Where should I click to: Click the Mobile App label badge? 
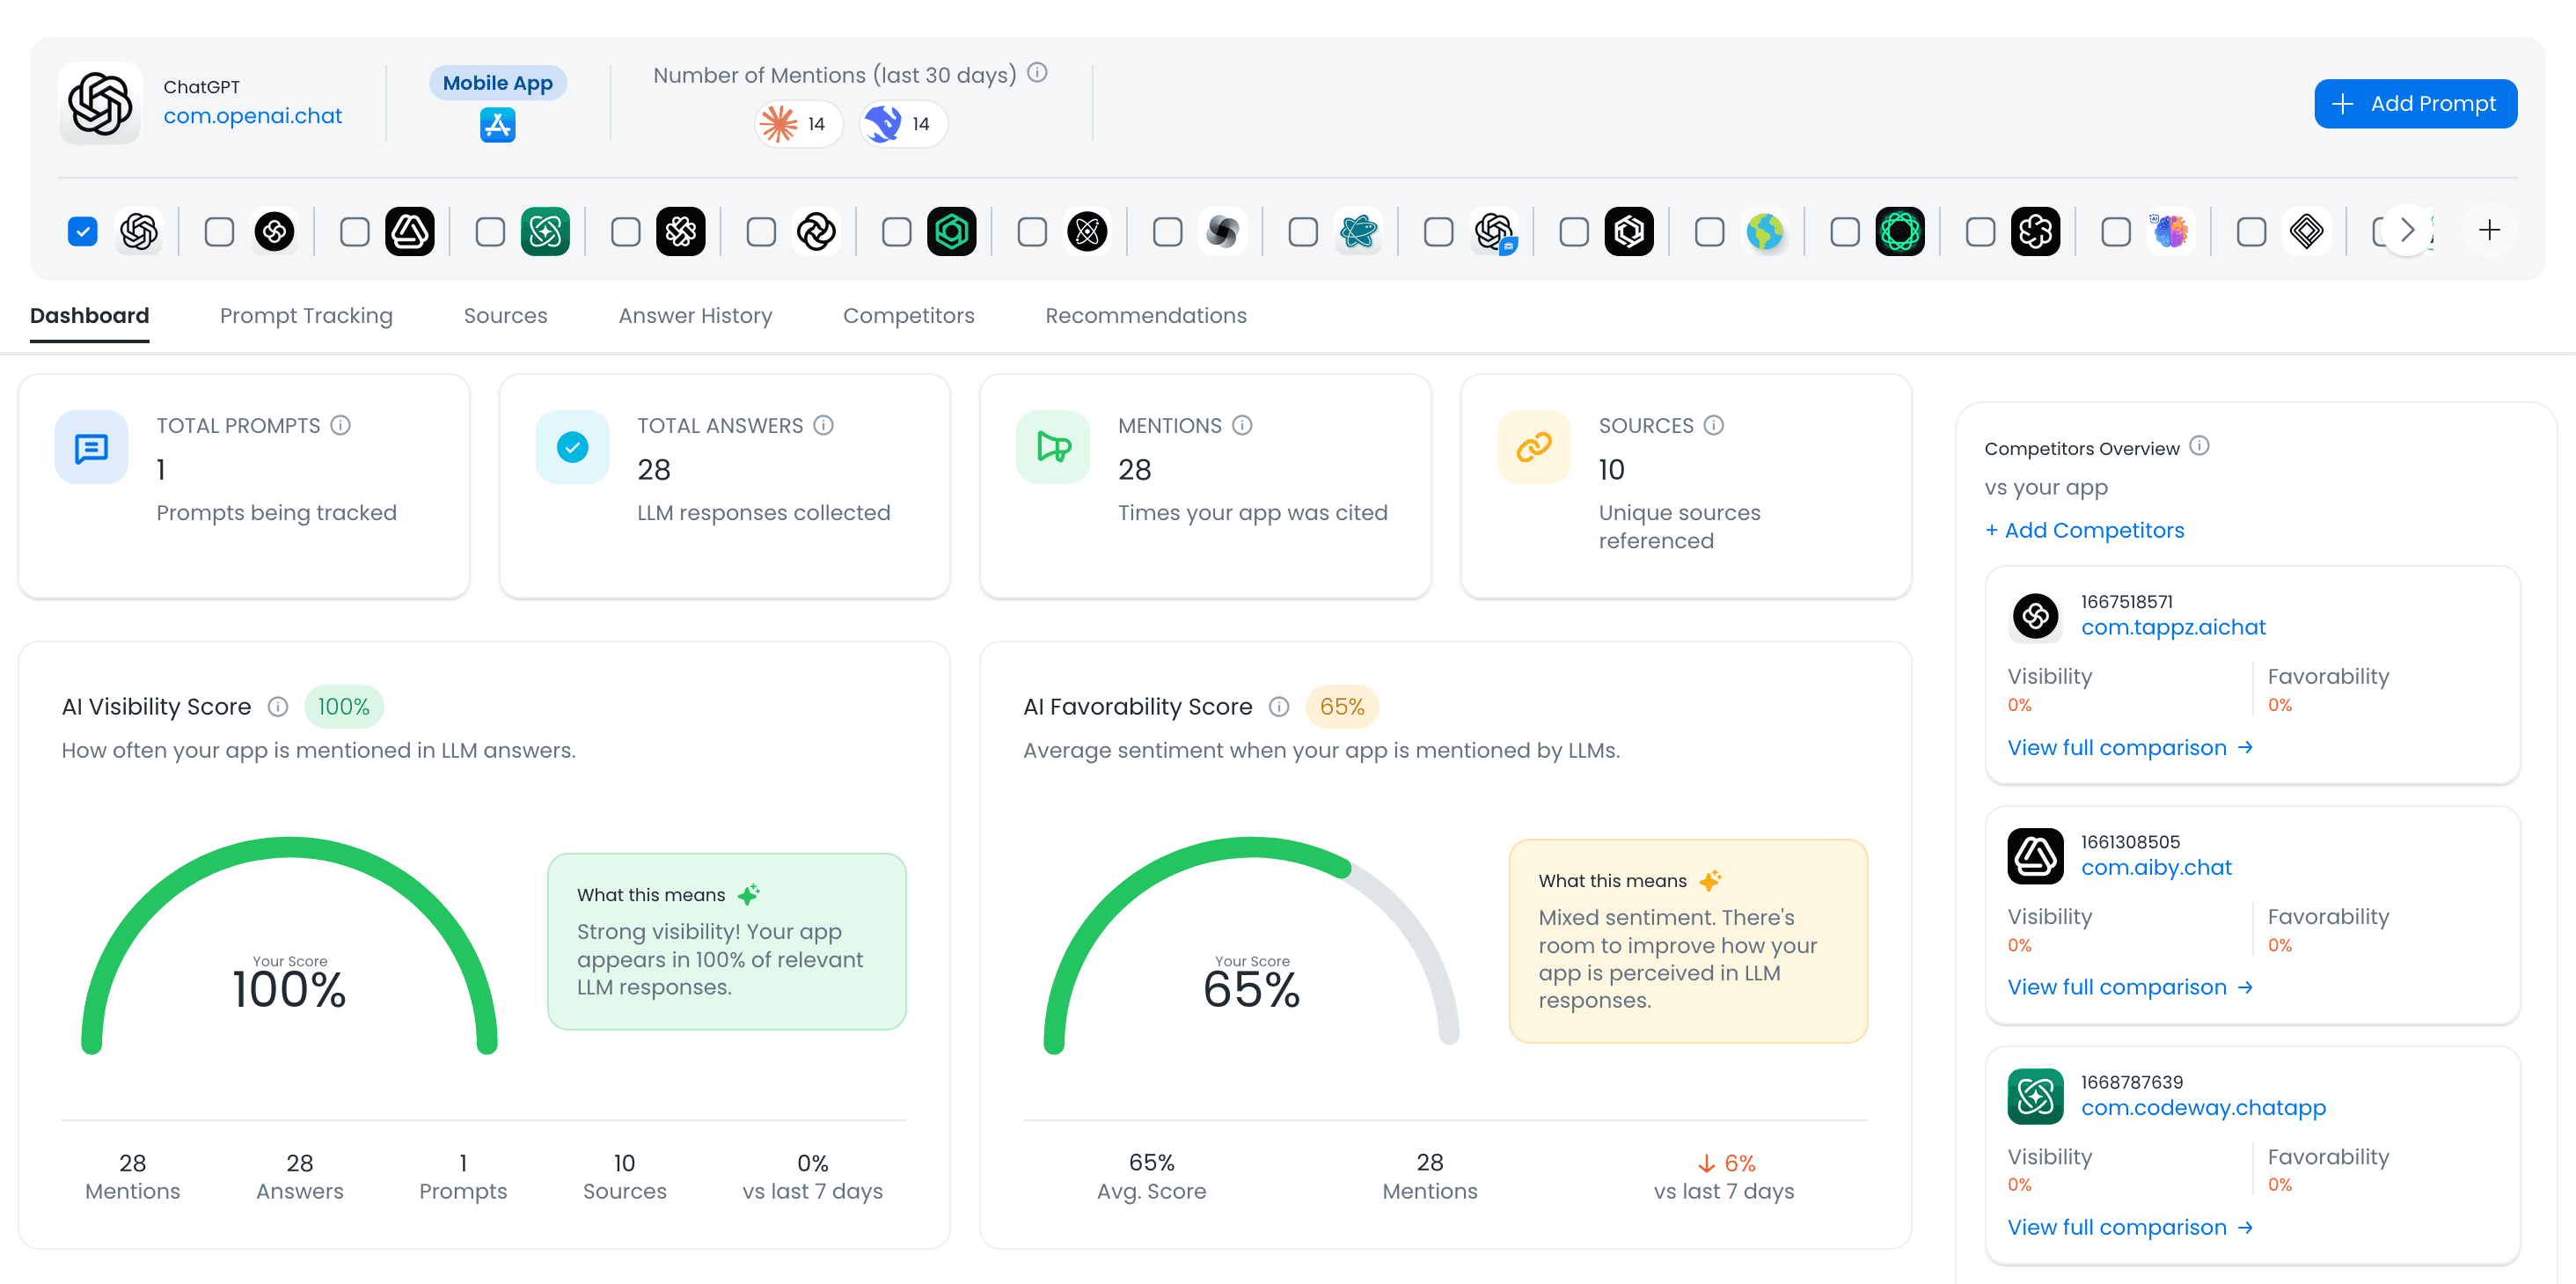click(x=497, y=83)
